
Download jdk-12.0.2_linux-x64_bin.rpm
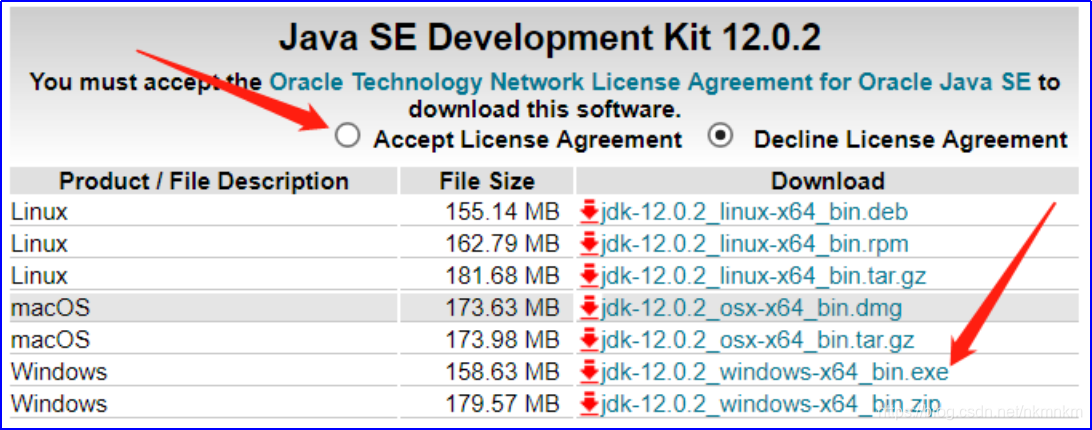754,244
